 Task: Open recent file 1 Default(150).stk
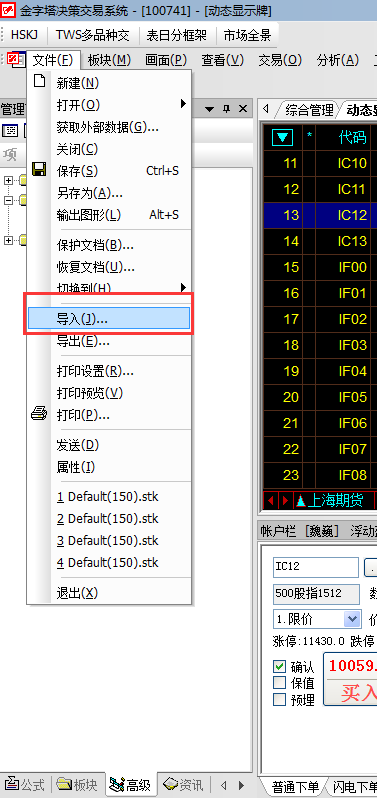point(109,496)
